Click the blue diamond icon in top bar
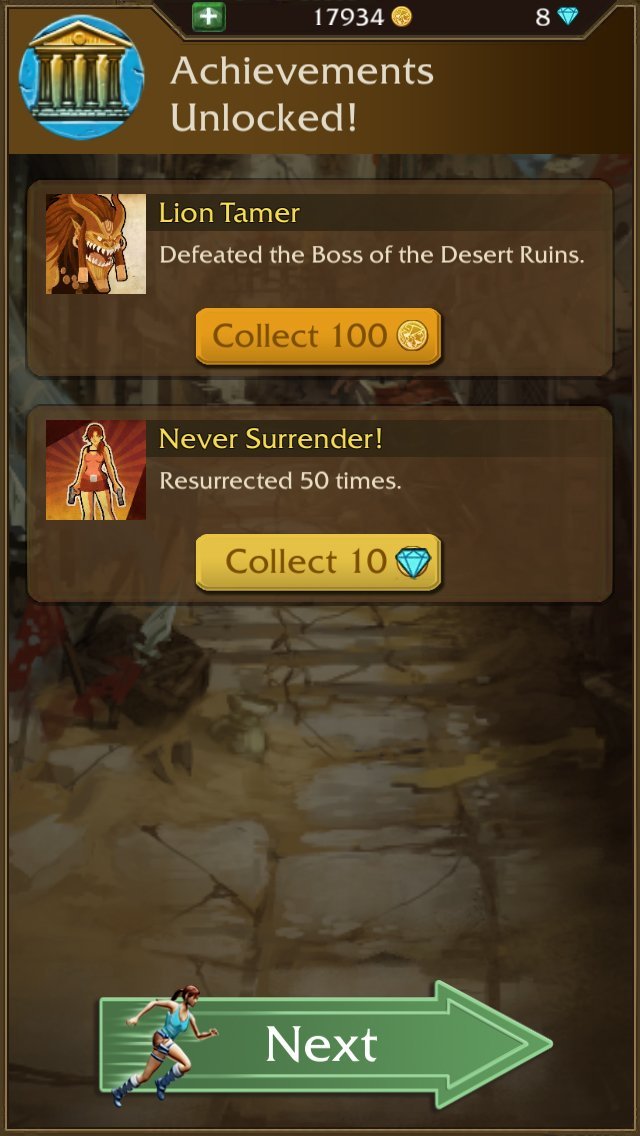The image size is (640, 1136). tap(568, 17)
